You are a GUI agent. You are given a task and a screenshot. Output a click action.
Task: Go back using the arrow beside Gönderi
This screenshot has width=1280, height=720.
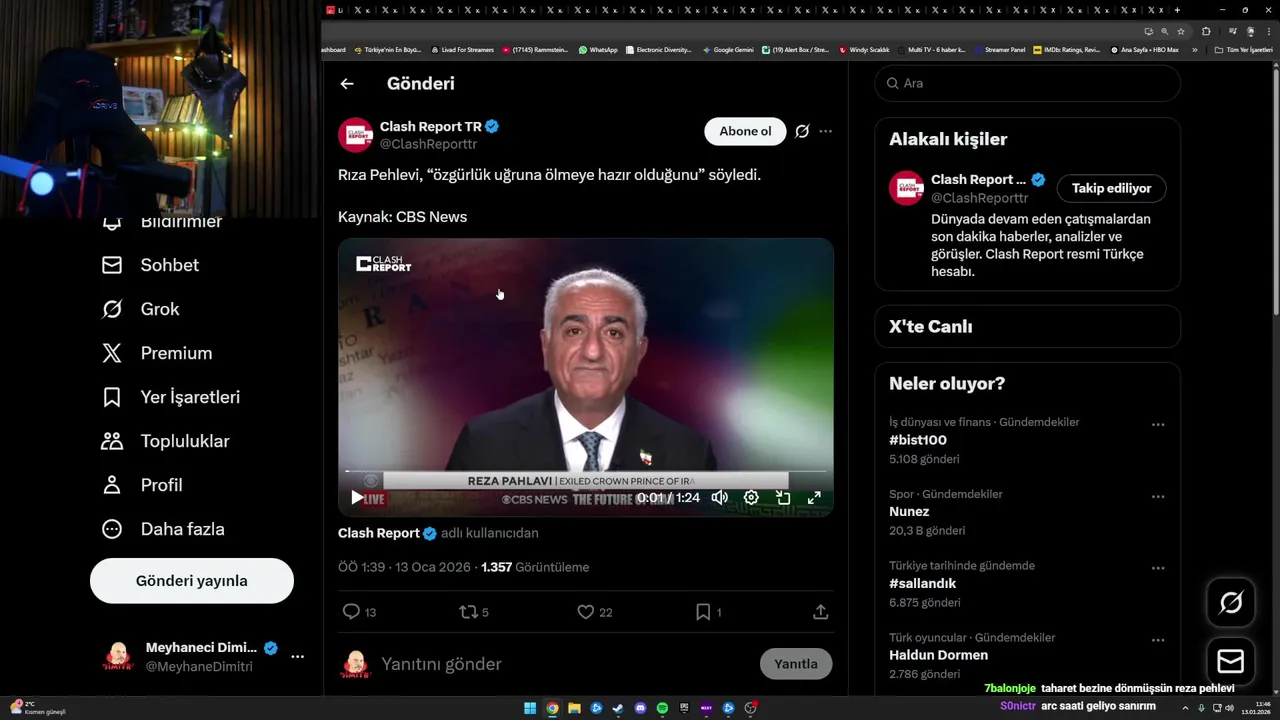[x=347, y=84]
